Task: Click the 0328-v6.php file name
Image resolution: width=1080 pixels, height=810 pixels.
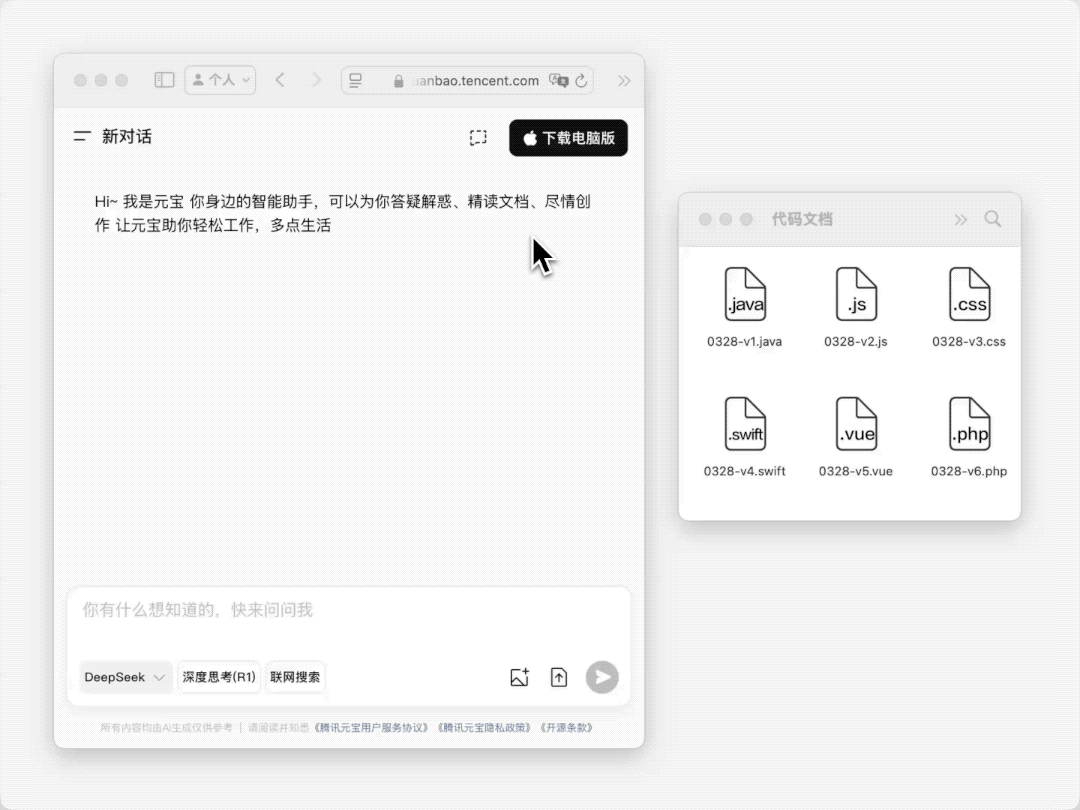Action: tap(969, 471)
